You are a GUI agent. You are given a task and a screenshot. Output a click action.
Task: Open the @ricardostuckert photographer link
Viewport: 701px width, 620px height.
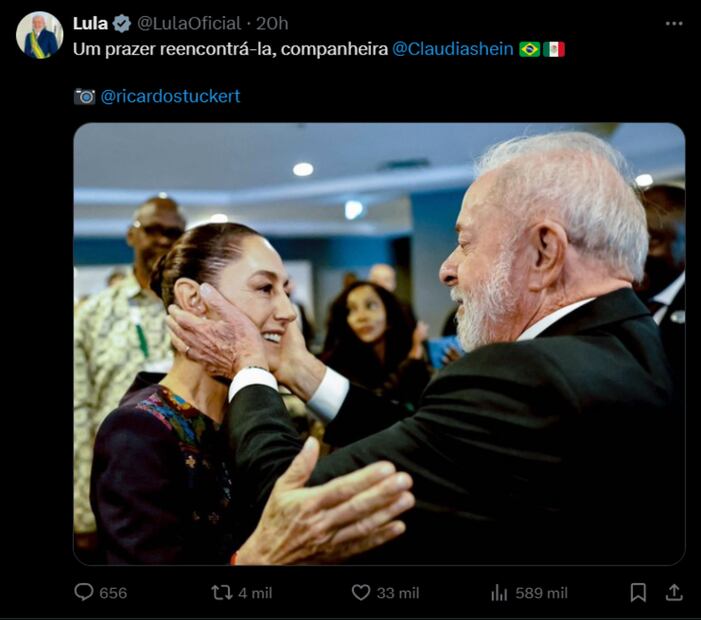pos(170,96)
